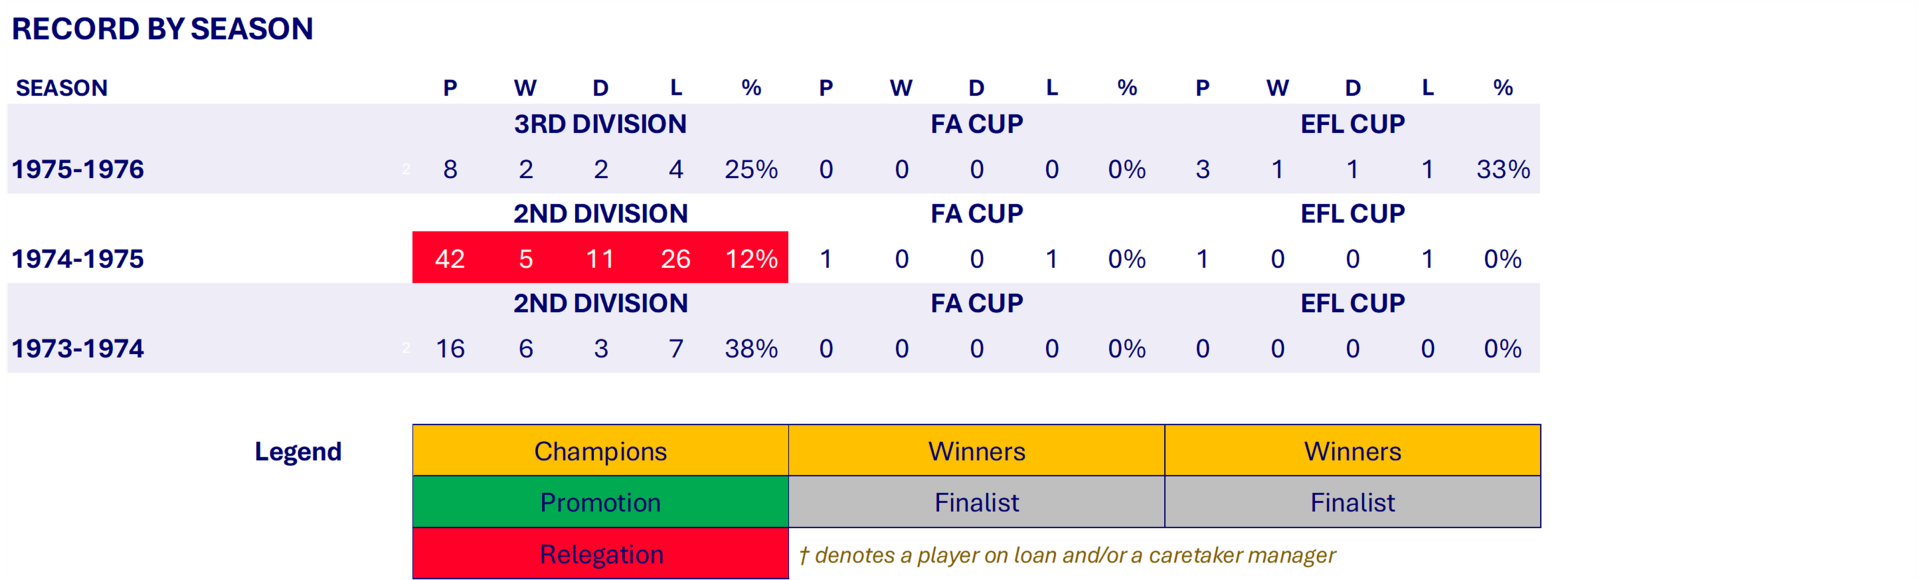Screen dimensions: 1918x580
Task: Click the red Relegation legend swatch
Action: tap(600, 554)
